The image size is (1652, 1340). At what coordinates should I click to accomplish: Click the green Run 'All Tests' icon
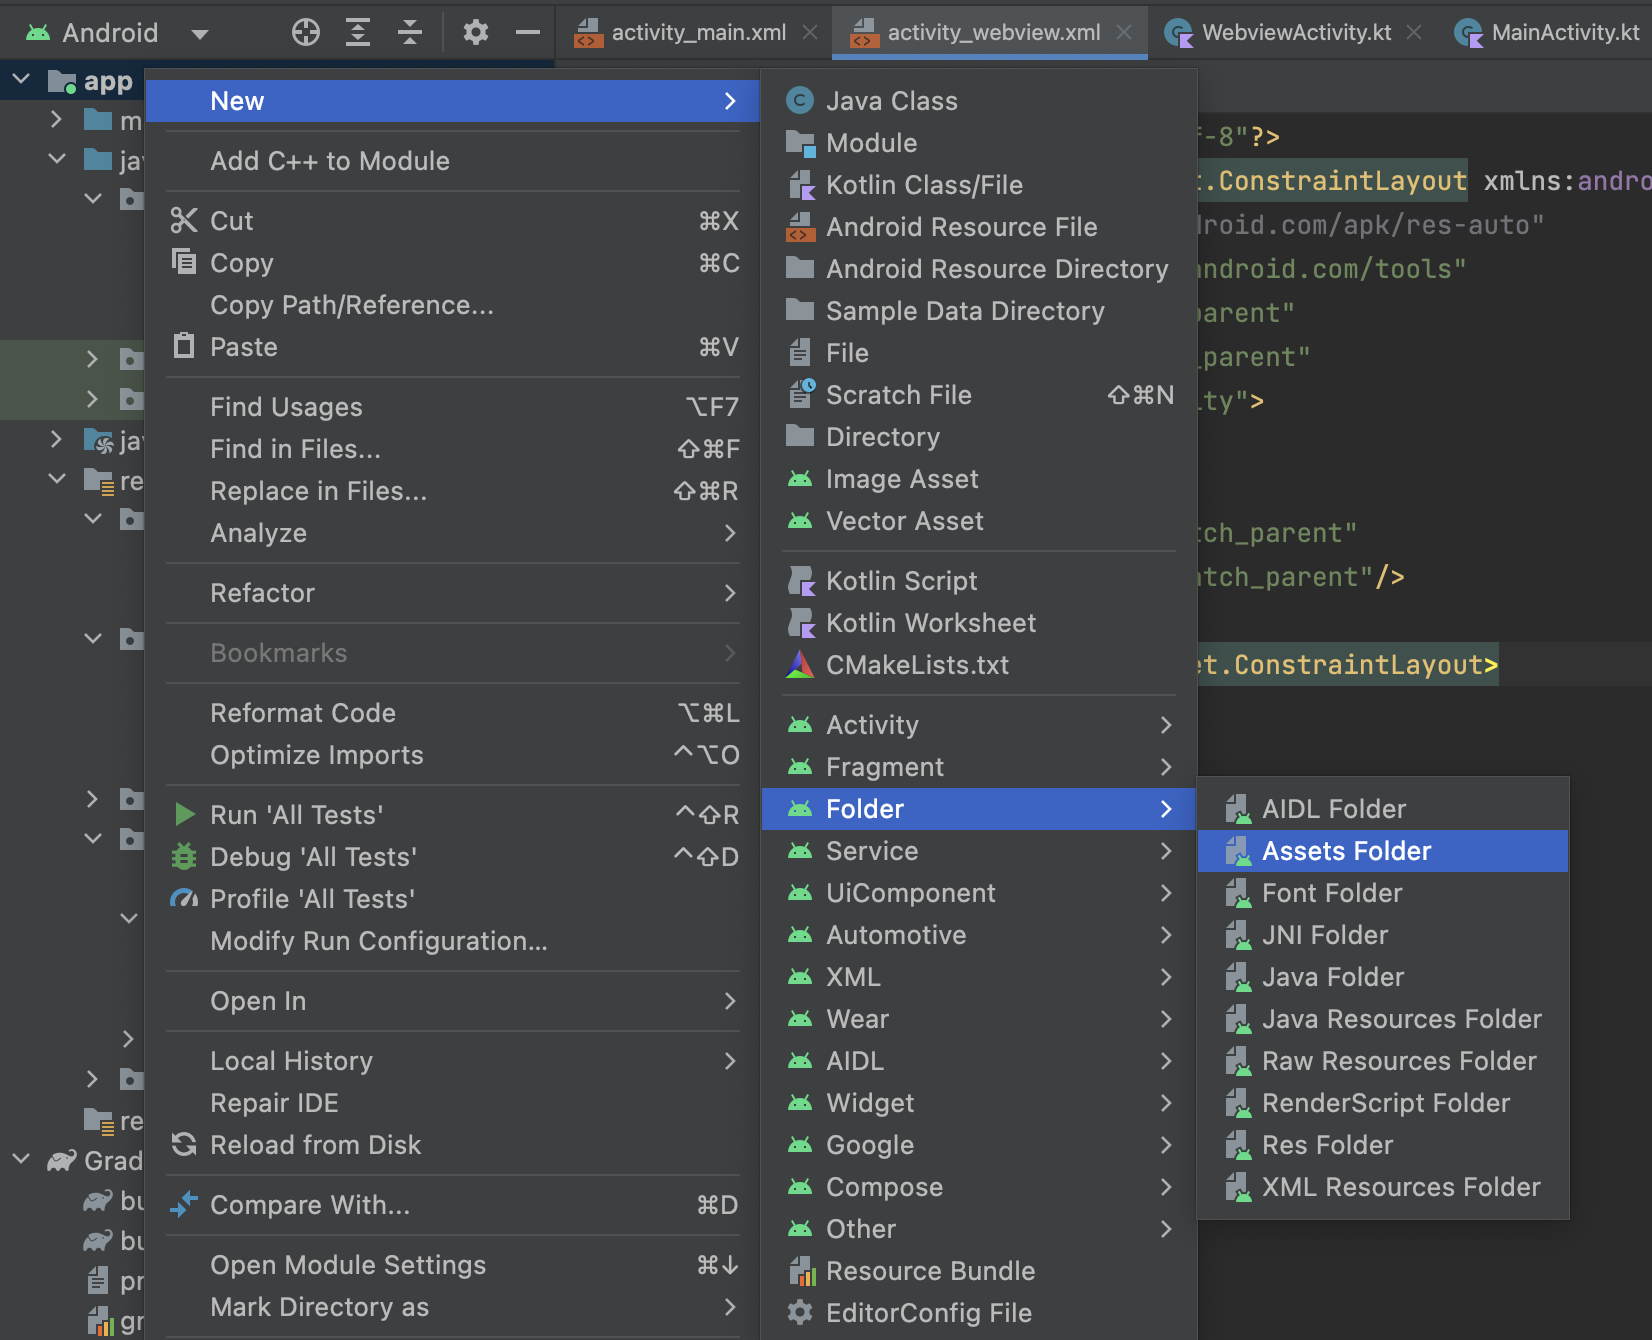point(184,815)
